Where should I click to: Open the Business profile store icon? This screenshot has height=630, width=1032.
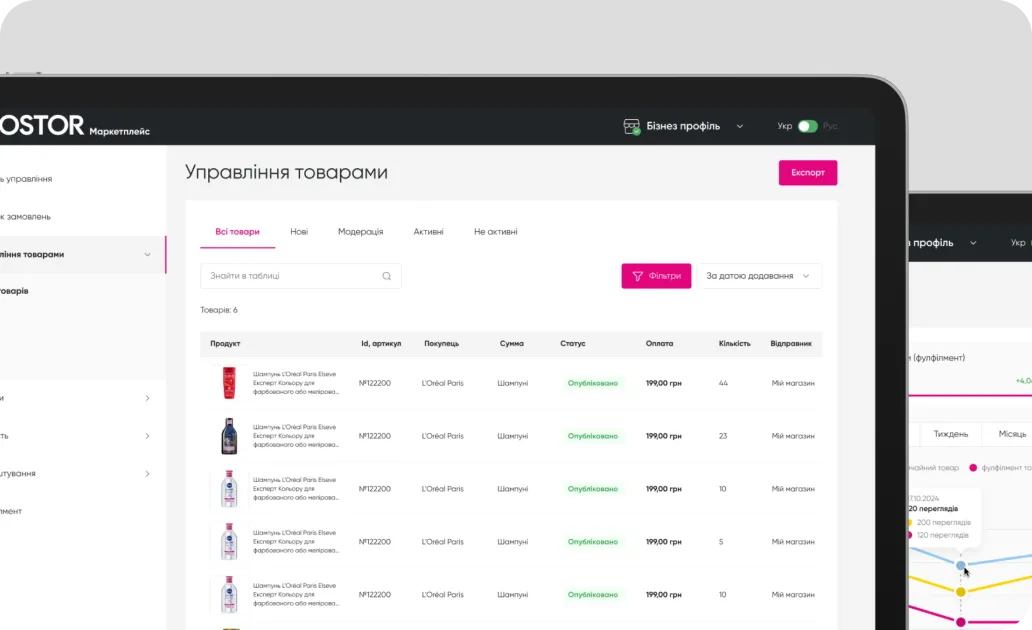tap(631, 126)
